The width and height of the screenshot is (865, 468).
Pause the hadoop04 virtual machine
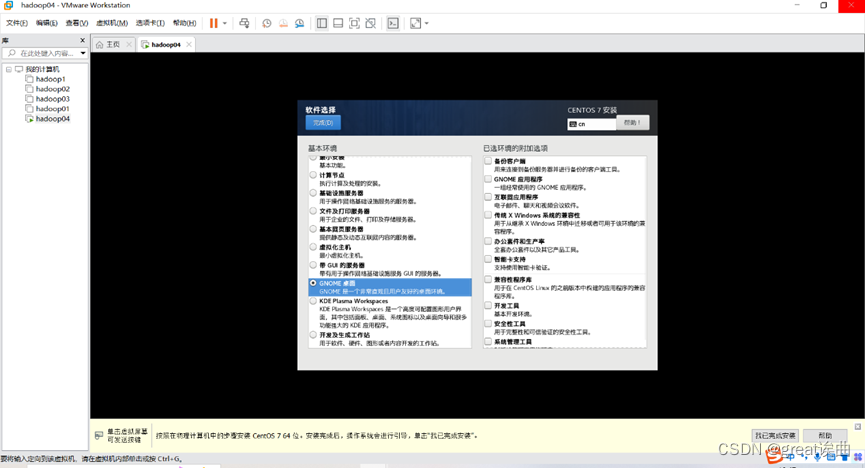(213, 23)
